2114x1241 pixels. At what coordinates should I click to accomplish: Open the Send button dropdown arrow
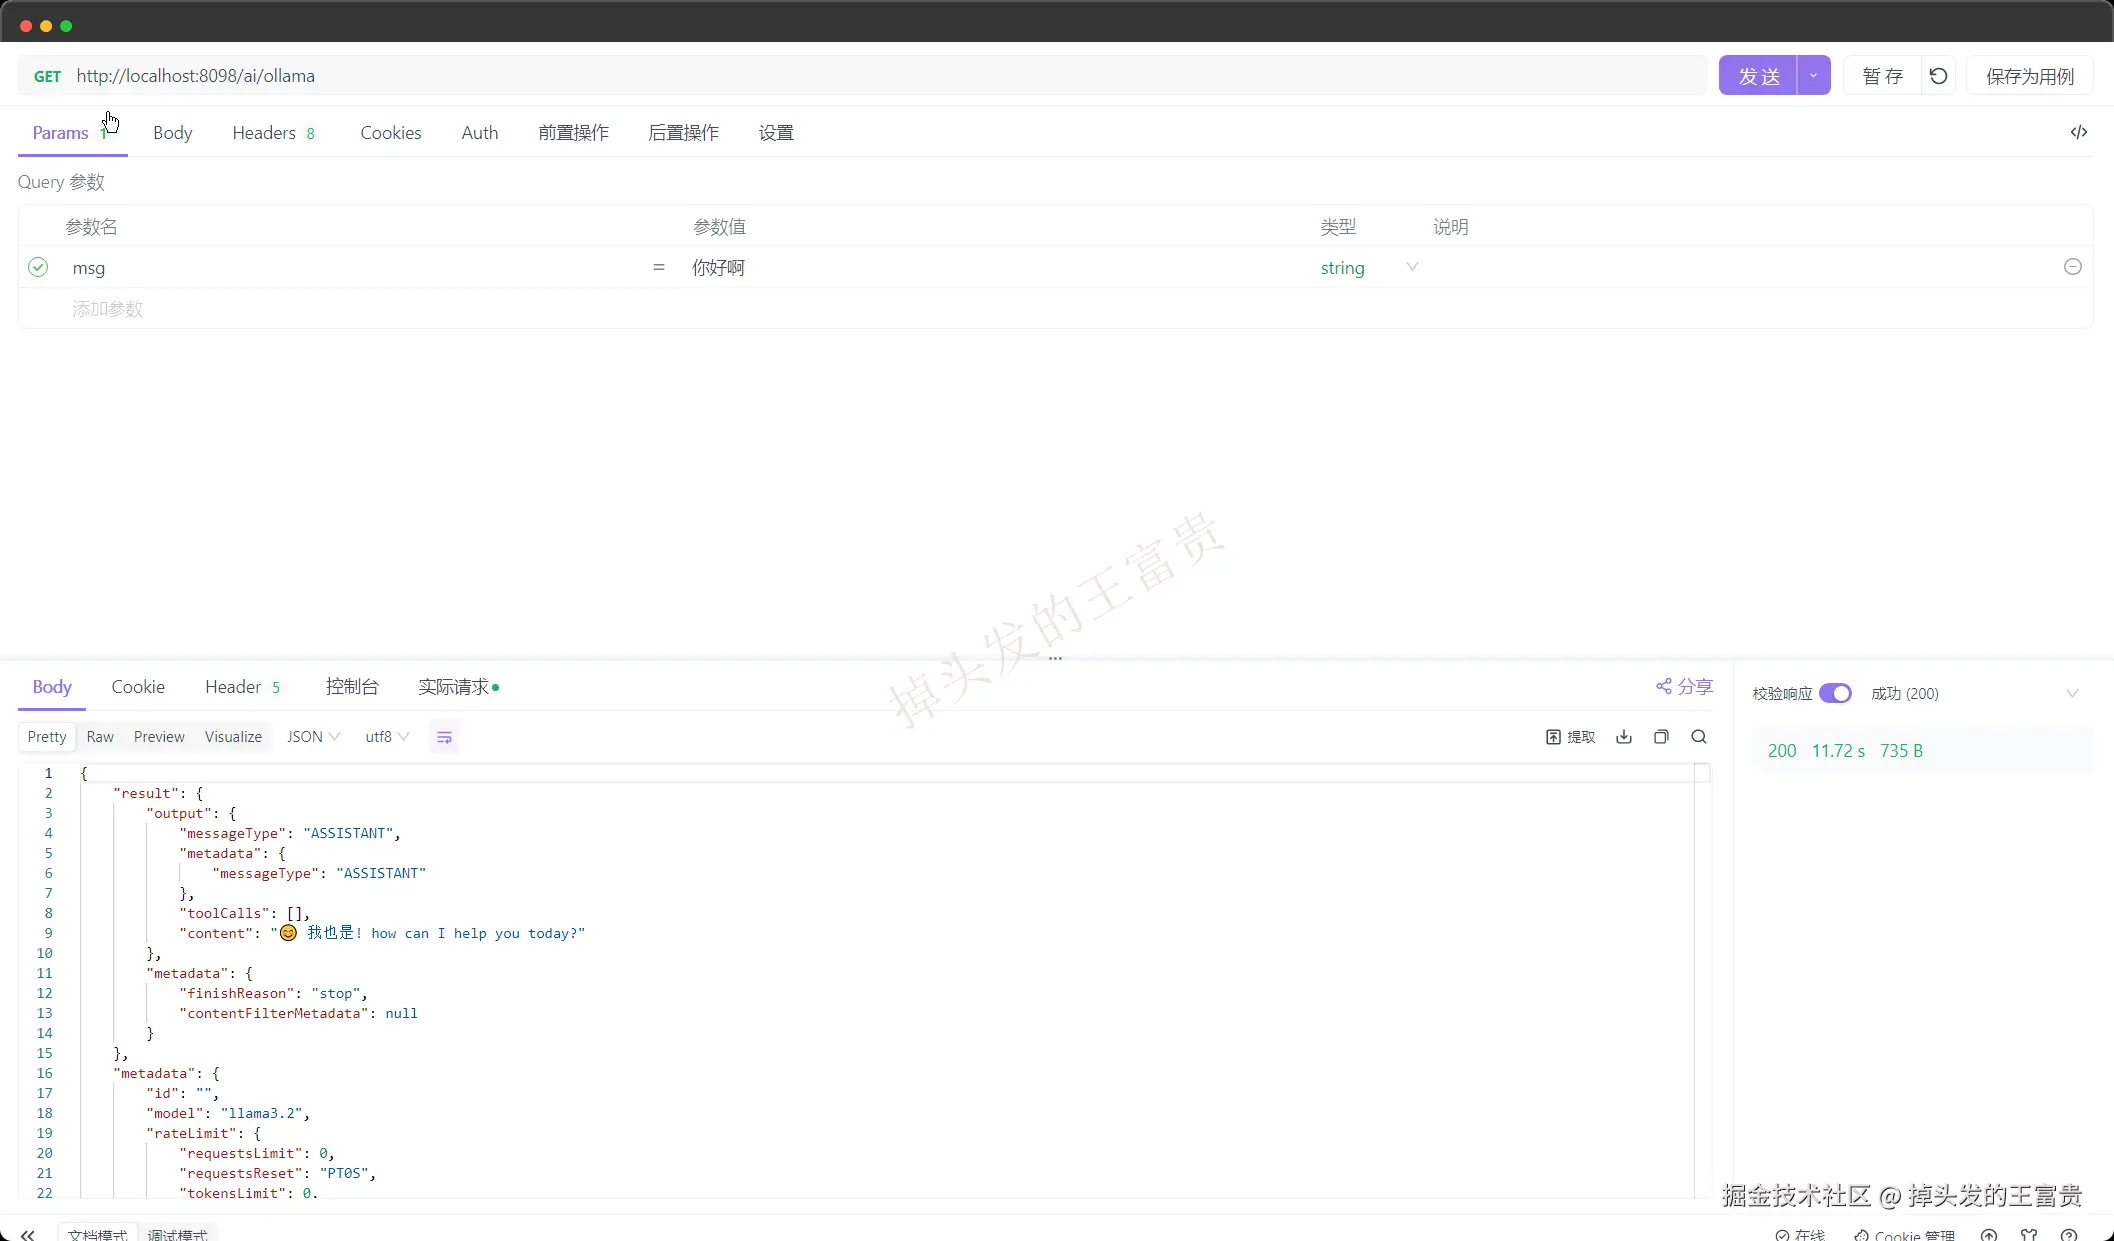(x=1813, y=76)
